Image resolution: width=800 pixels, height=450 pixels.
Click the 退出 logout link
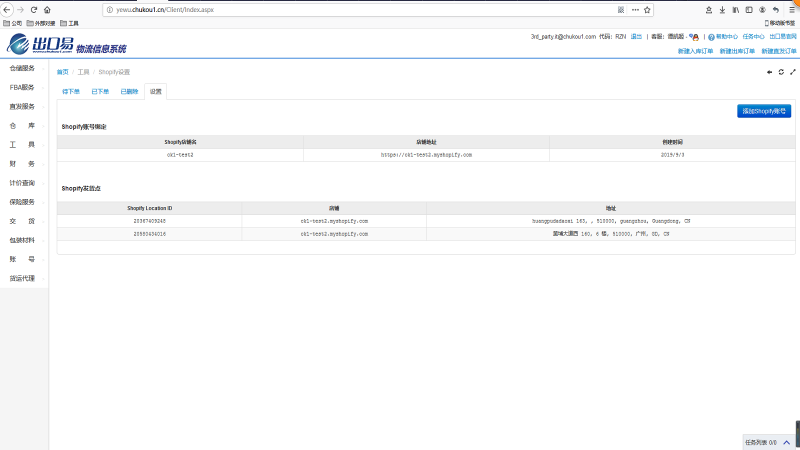(x=636, y=37)
